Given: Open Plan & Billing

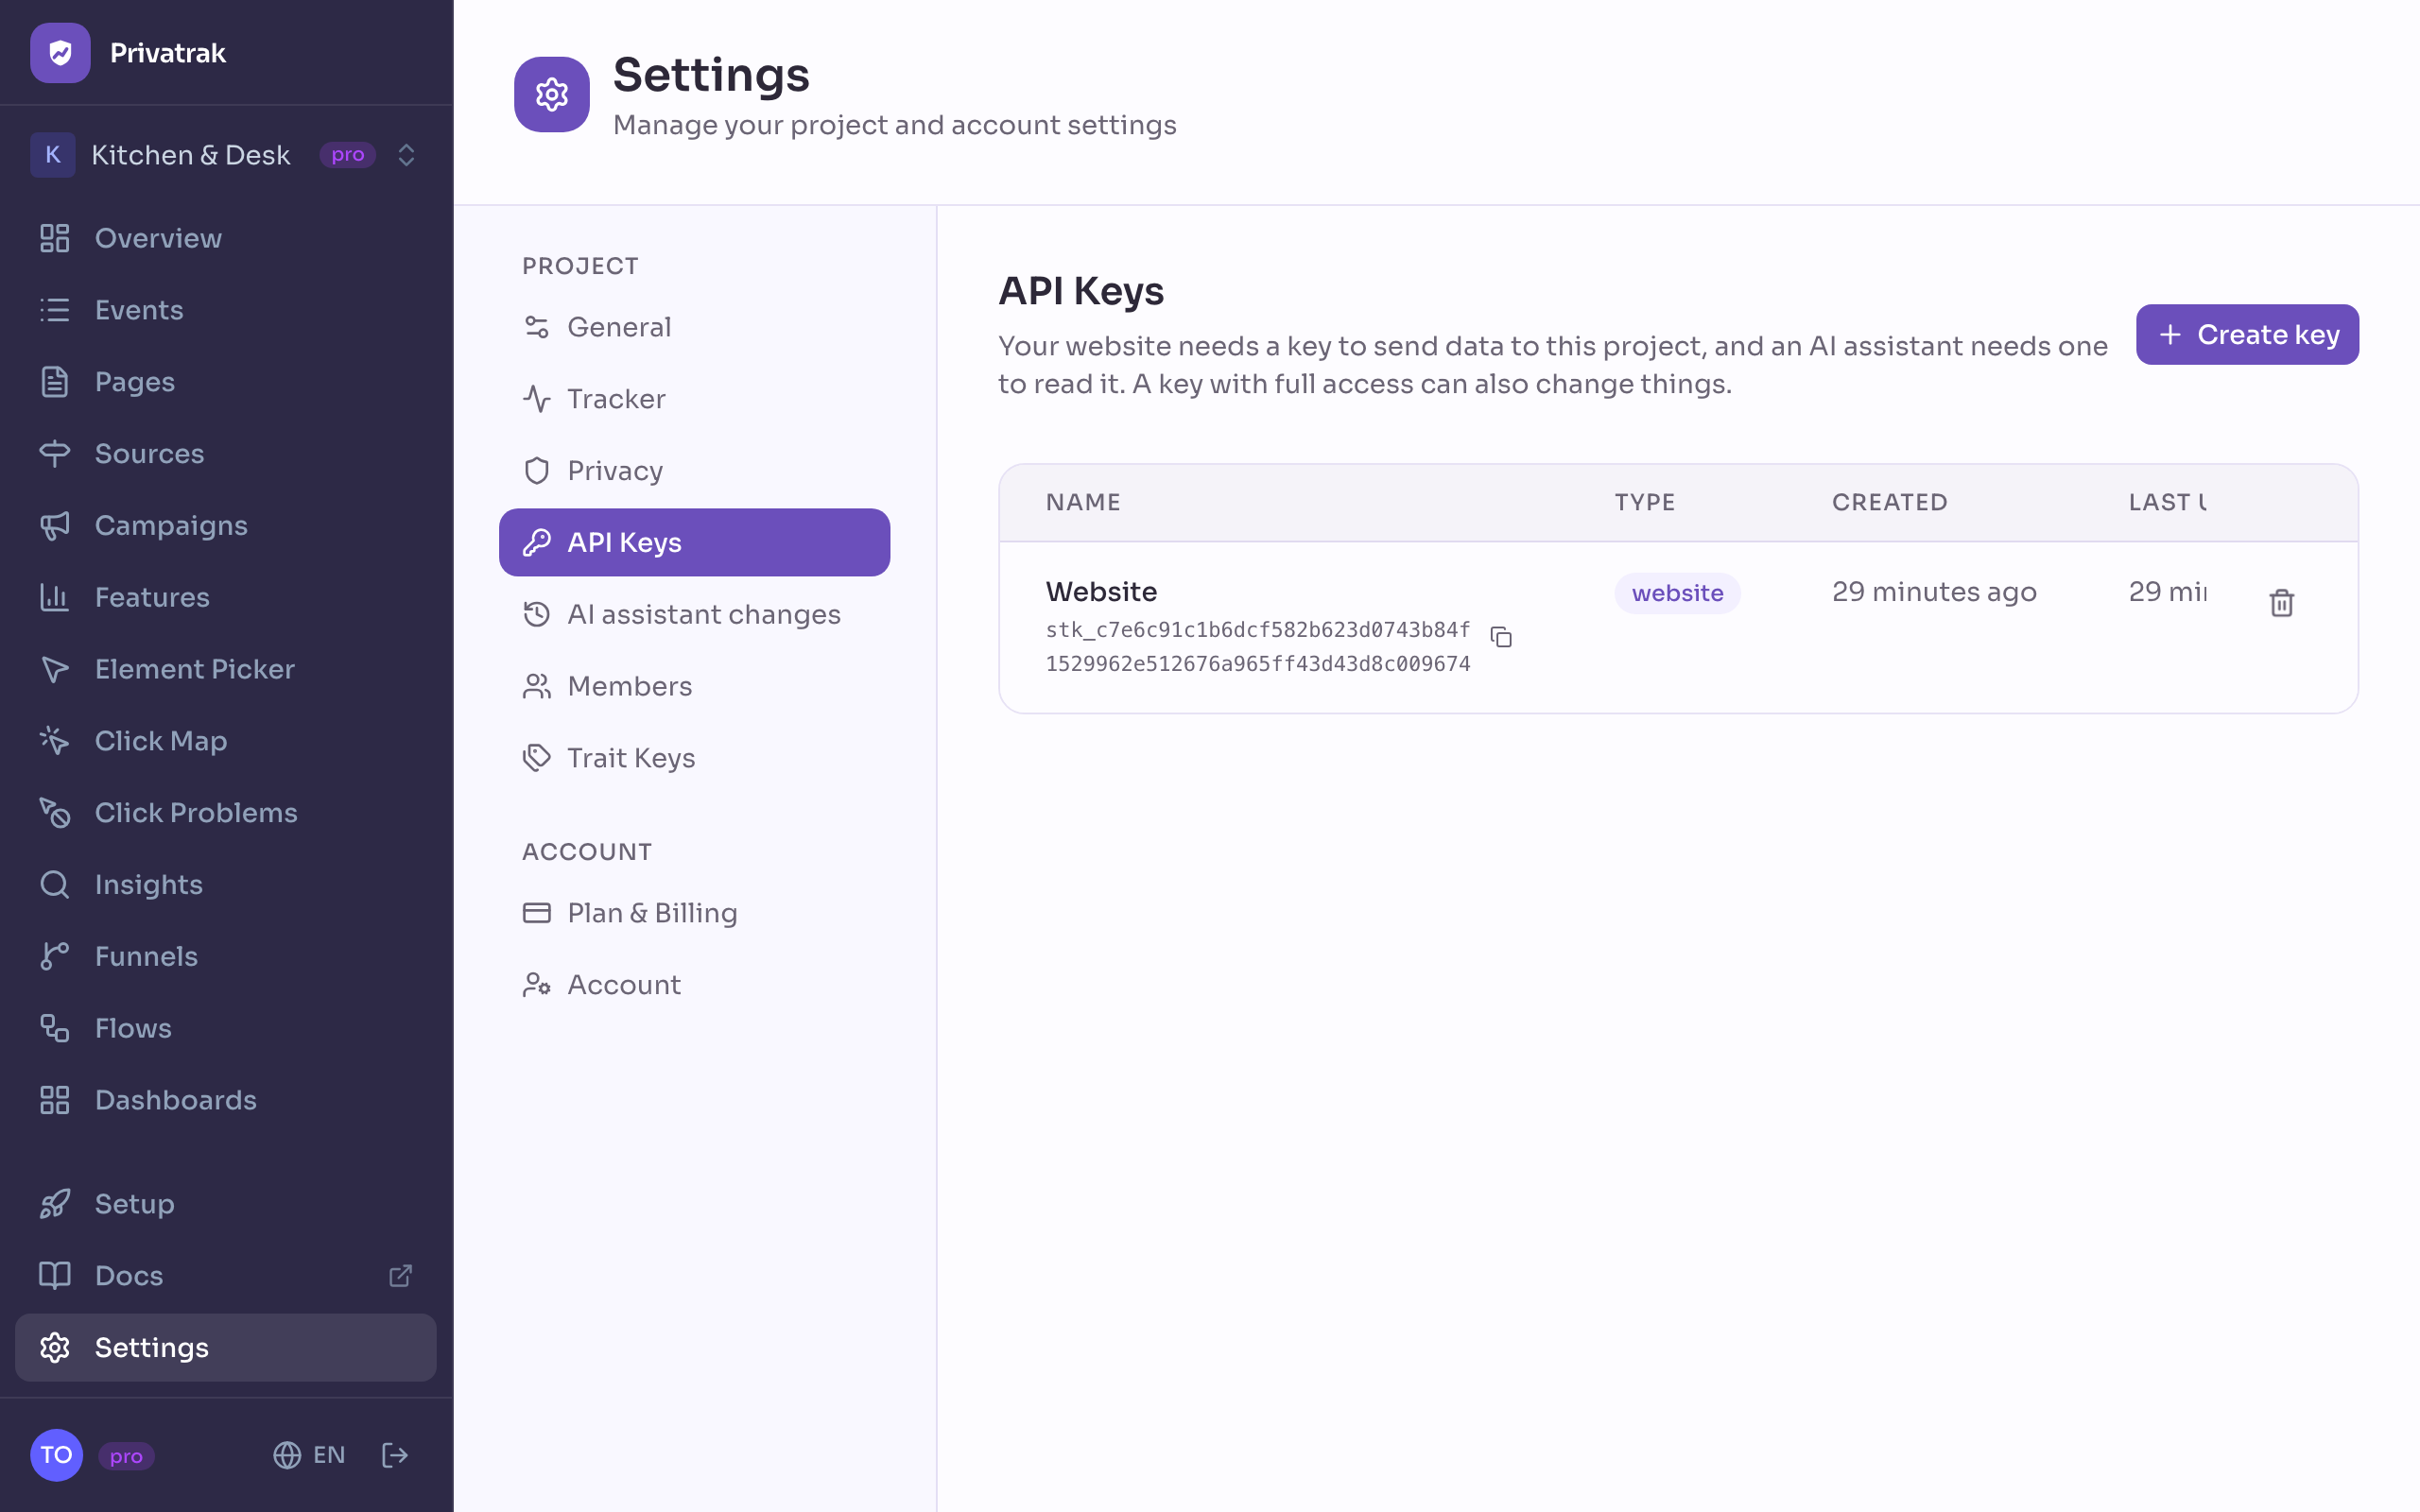Looking at the screenshot, I should click(x=694, y=913).
